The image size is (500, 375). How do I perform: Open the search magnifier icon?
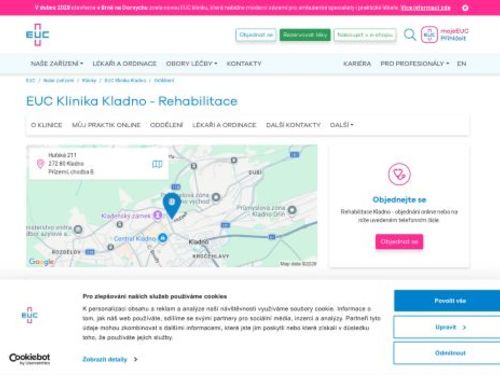point(410,35)
